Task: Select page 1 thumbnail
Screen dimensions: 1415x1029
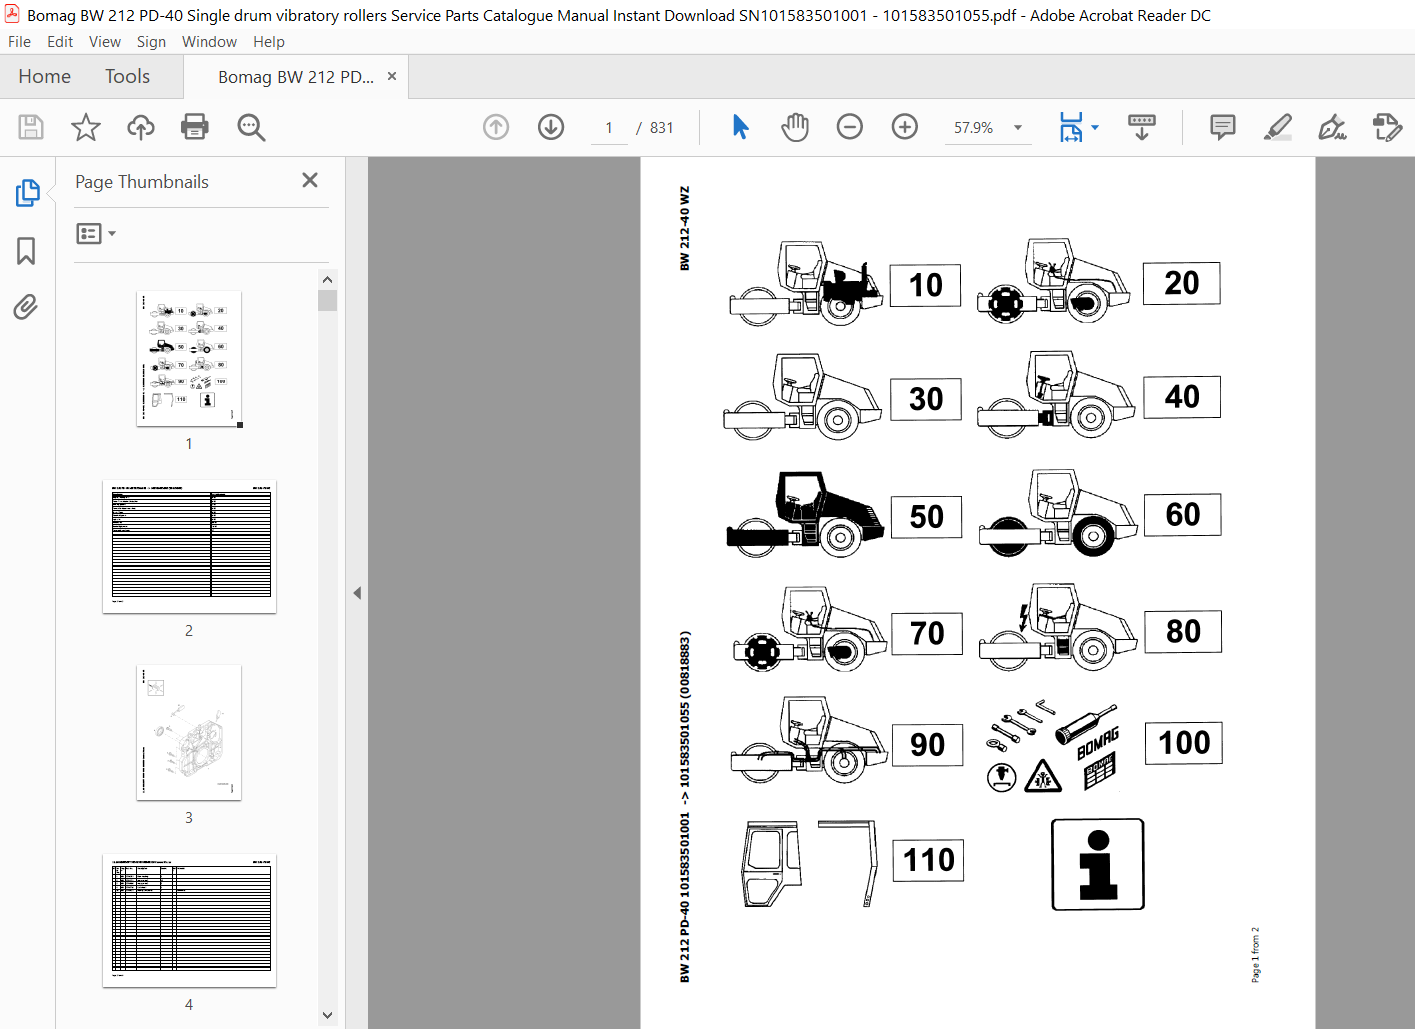Action: pyautogui.click(x=189, y=359)
